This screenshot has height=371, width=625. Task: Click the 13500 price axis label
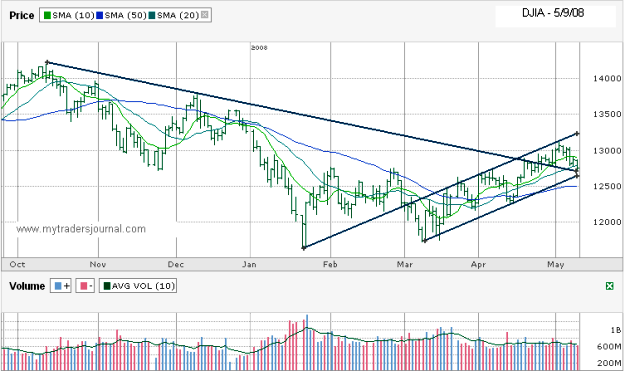point(607,114)
